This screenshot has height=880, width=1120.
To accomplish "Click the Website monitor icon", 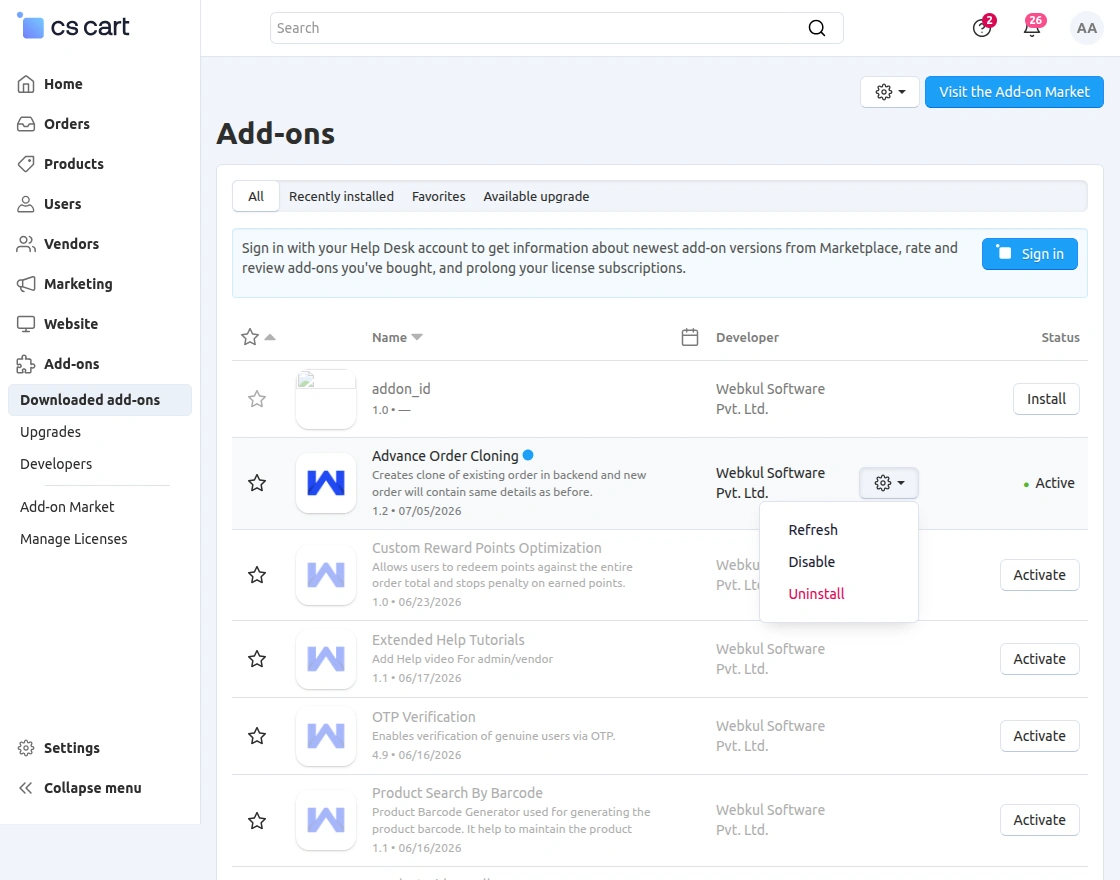I will click(26, 324).
